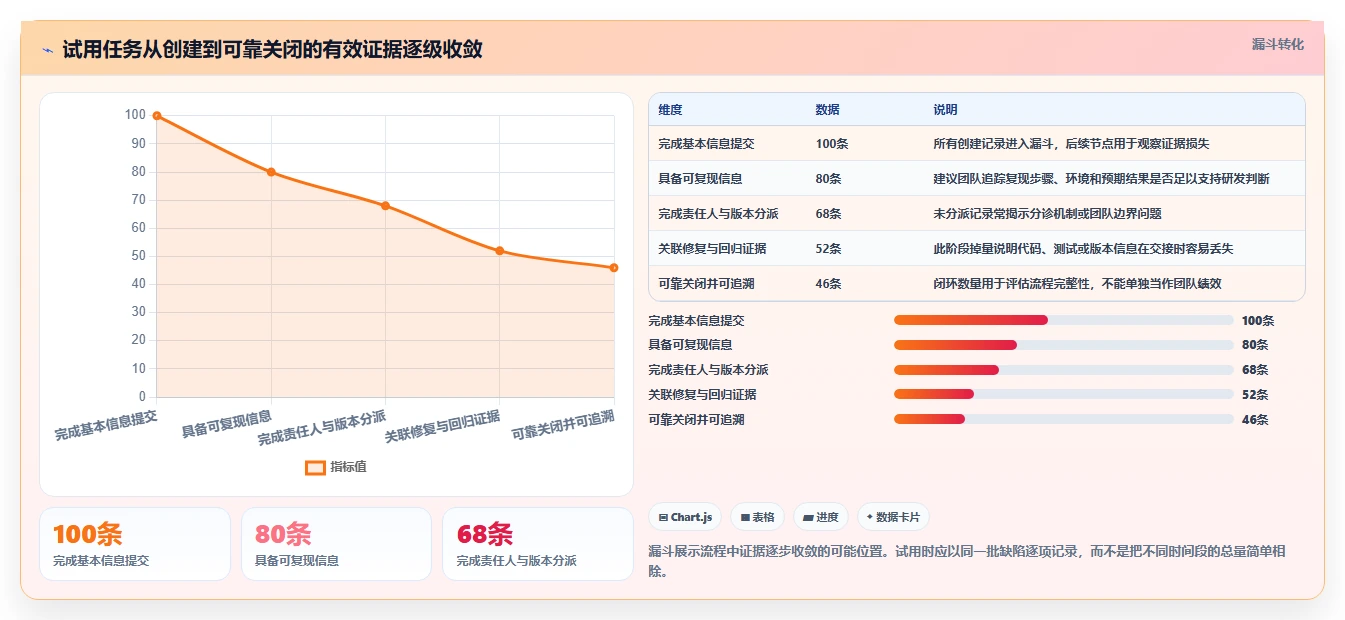Image resolution: width=1345 pixels, height=620 pixels.
Task: Click the 说明 column header
Action: pyautogui.click(x=945, y=110)
